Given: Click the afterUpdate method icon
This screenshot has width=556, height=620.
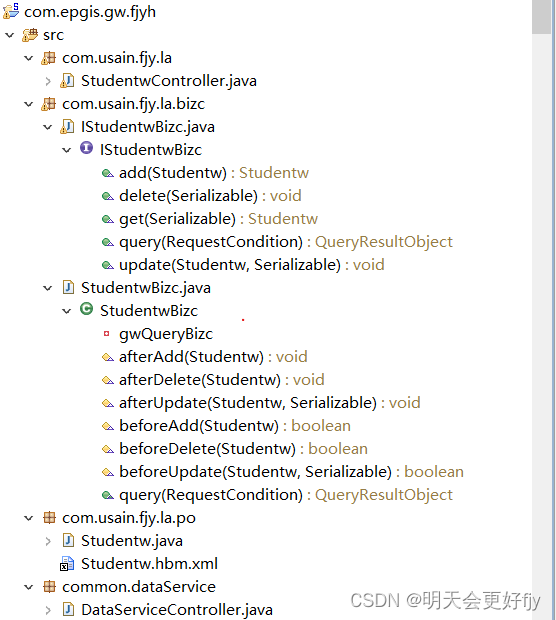Looking at the screenshot, I should pyautogui.click(x=108, y=403).
